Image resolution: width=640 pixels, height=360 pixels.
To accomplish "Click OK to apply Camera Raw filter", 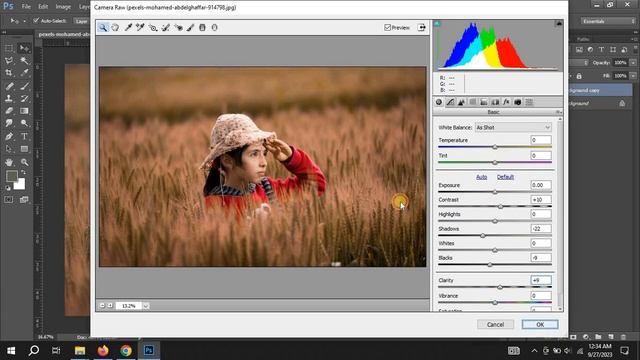I will click(540, 324).
